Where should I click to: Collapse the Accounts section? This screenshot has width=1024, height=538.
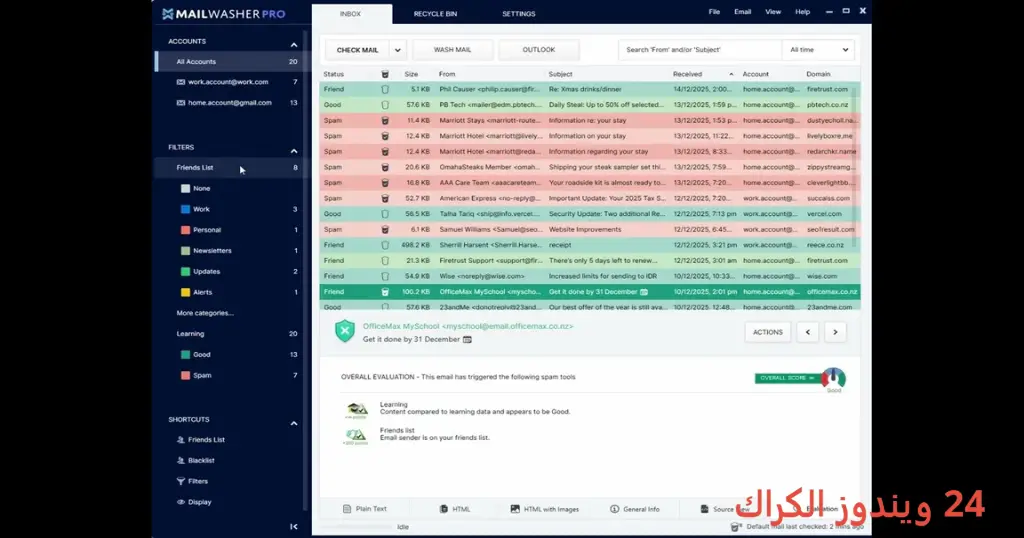pos(294,45)
